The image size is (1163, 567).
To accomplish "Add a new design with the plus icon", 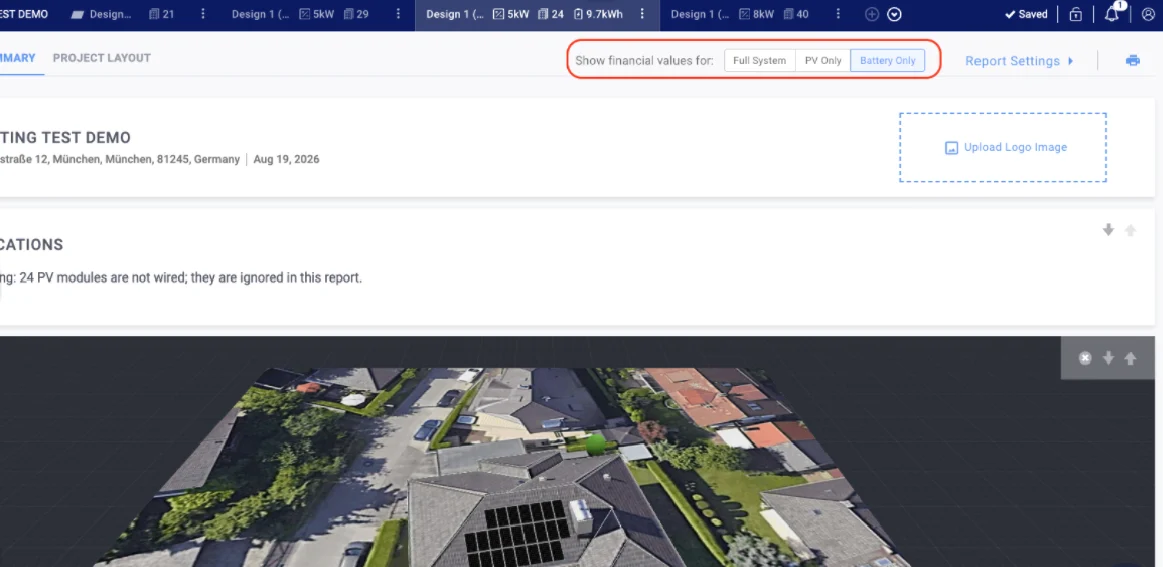I will click(x=872, y=14).
